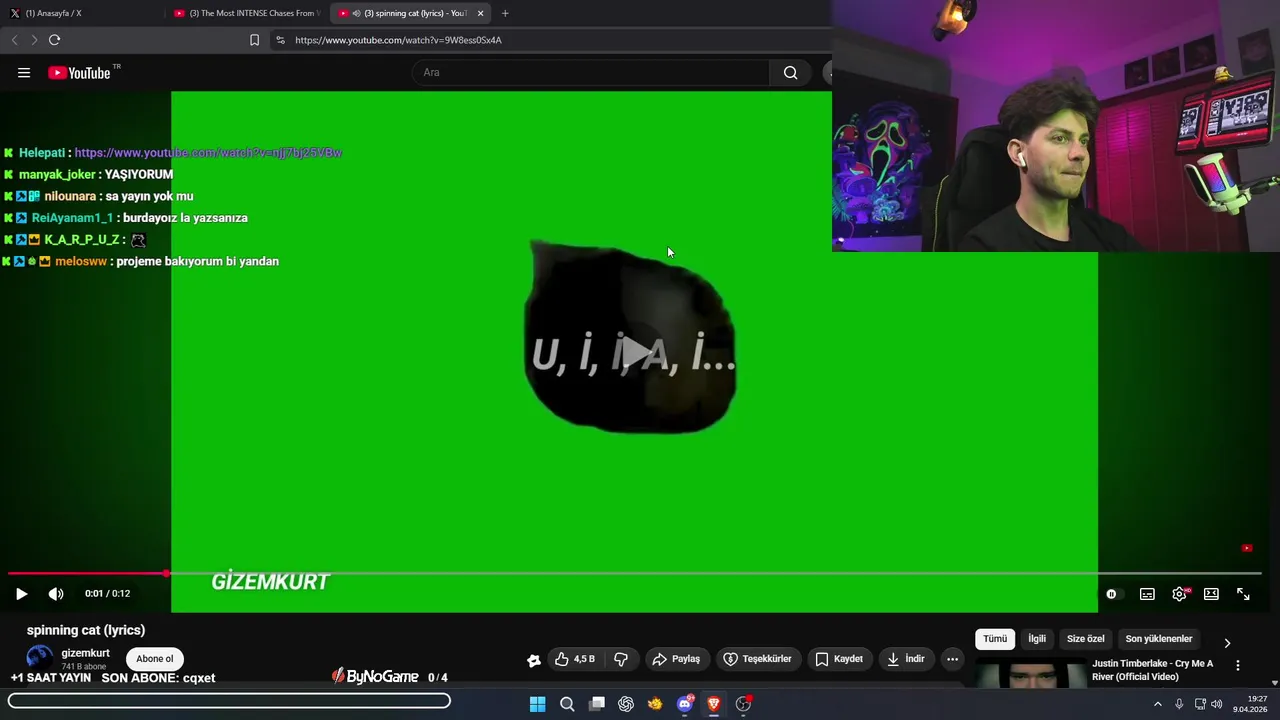
Task: Show hidden system tray icons
Action: (x=1158, y=704)
